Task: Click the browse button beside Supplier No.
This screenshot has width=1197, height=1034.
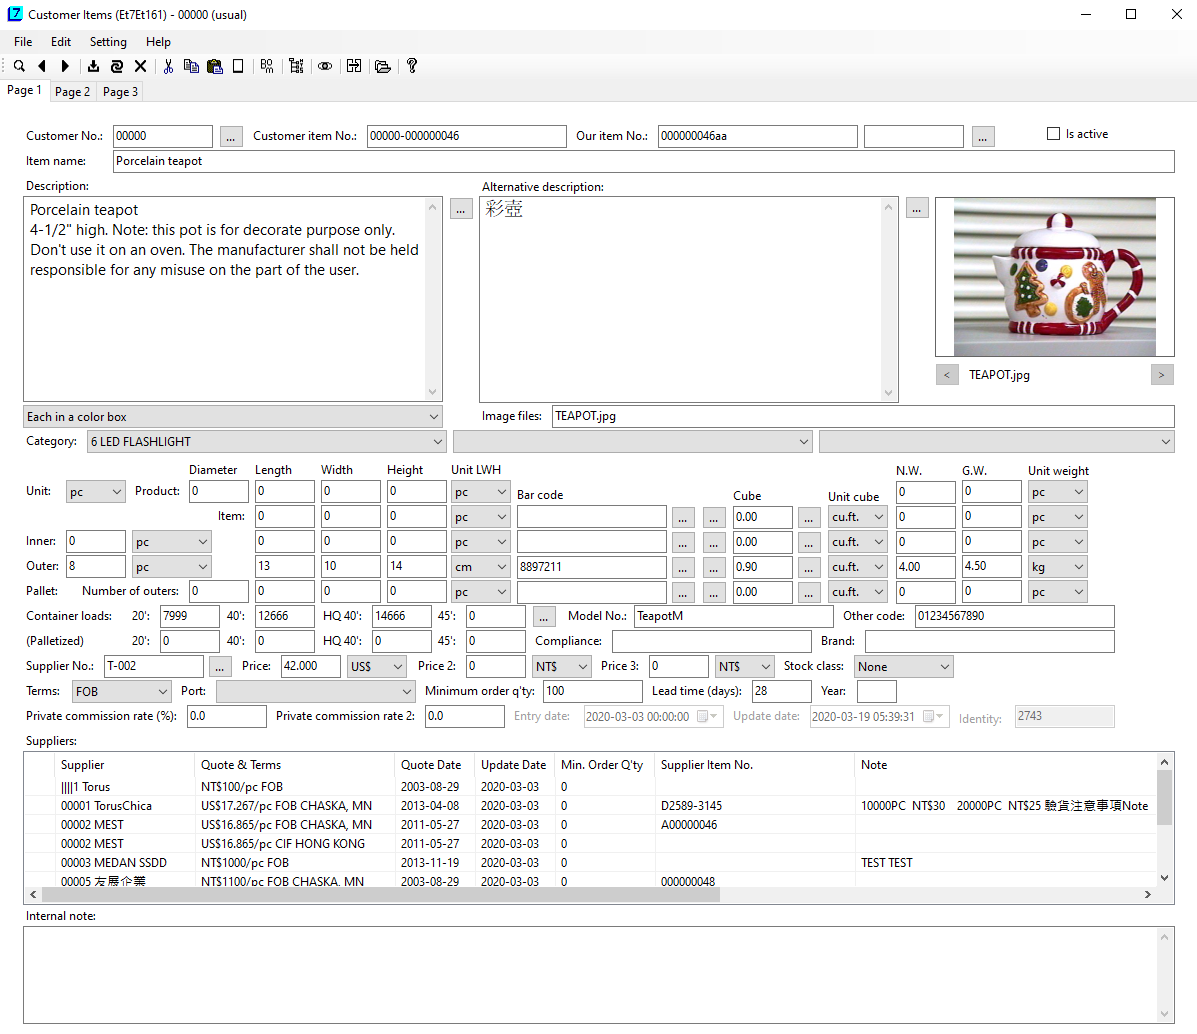Action: pyautogui.click(x=219, y=667)
